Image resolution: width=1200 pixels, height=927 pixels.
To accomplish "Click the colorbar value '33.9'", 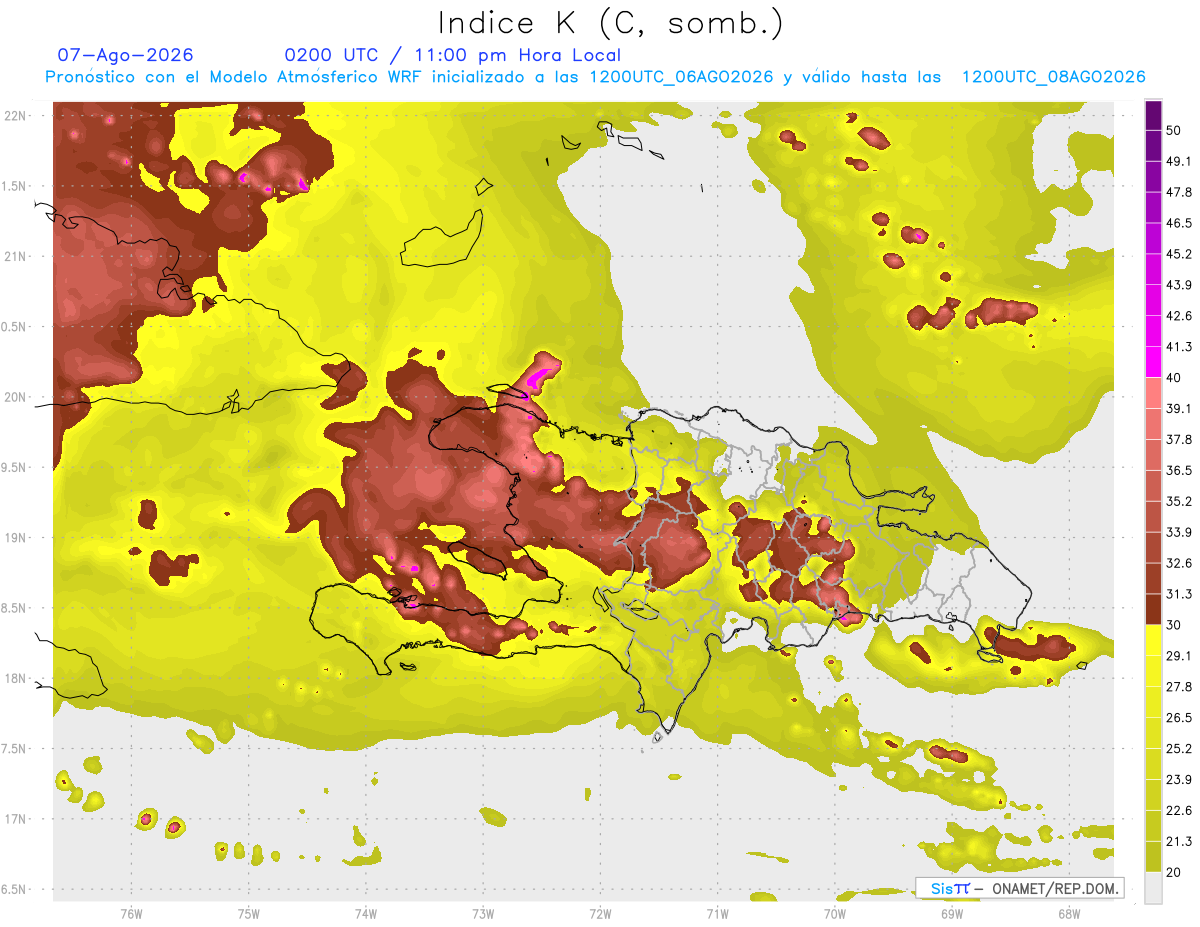I will [x=1179, y=533].
